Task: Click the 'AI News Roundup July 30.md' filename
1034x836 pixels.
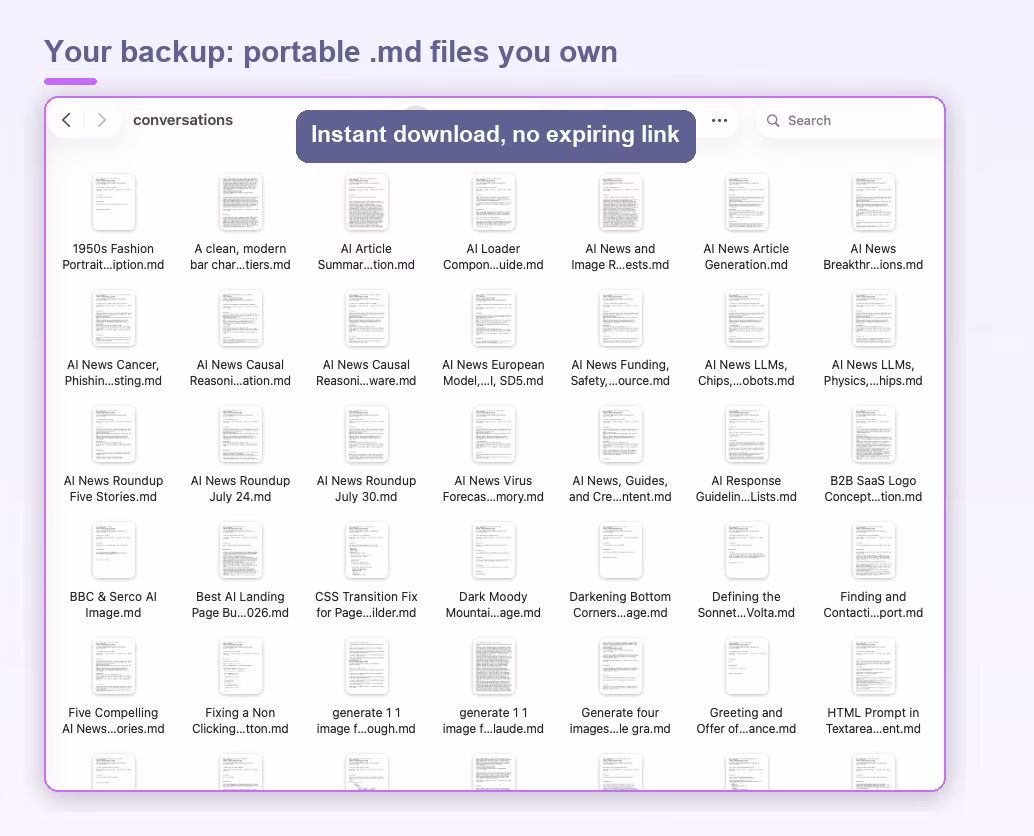Action: [367, 489]
